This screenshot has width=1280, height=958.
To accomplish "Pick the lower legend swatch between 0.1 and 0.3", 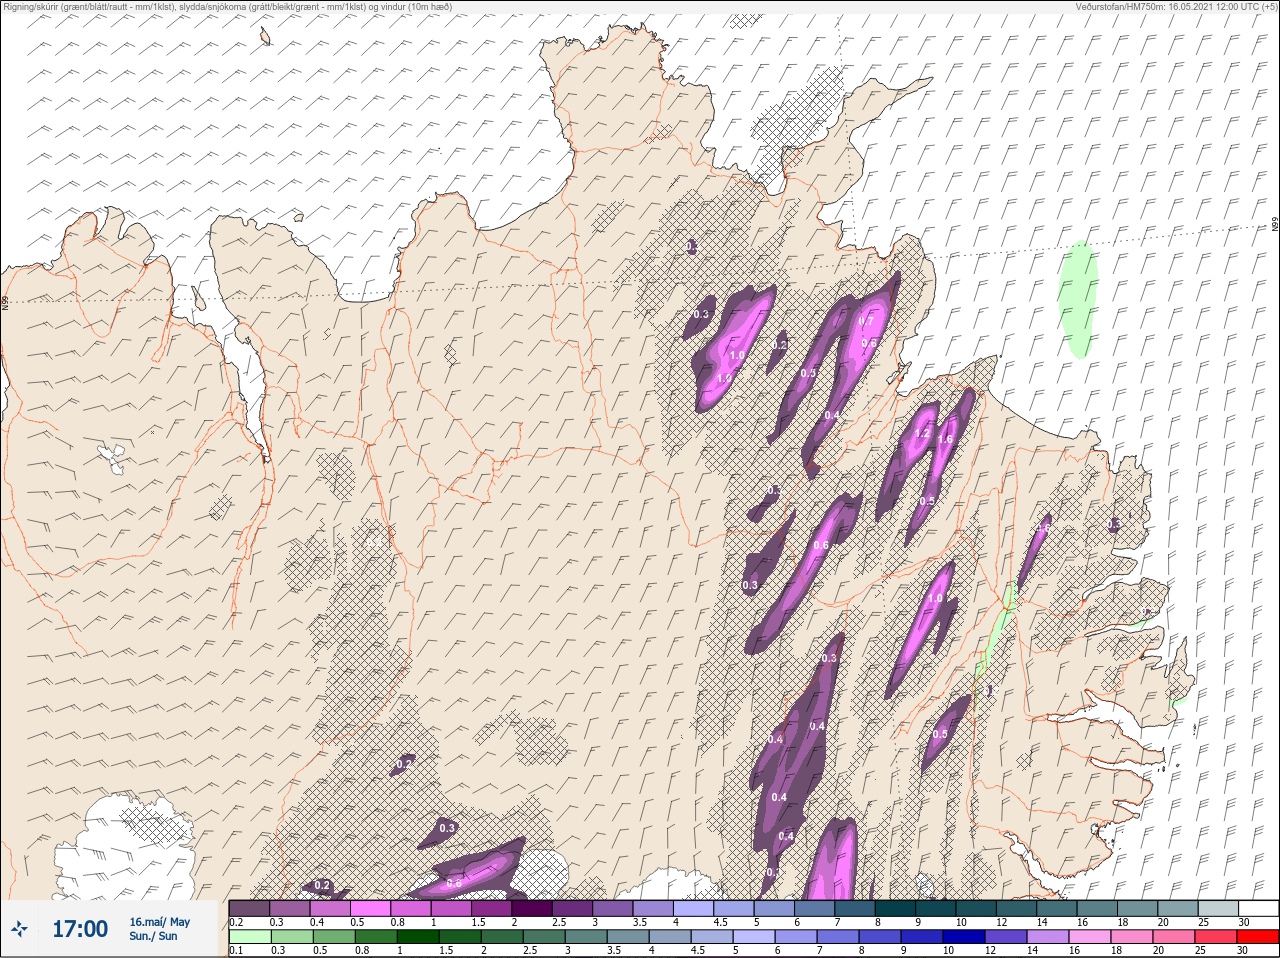I will 249,937.
